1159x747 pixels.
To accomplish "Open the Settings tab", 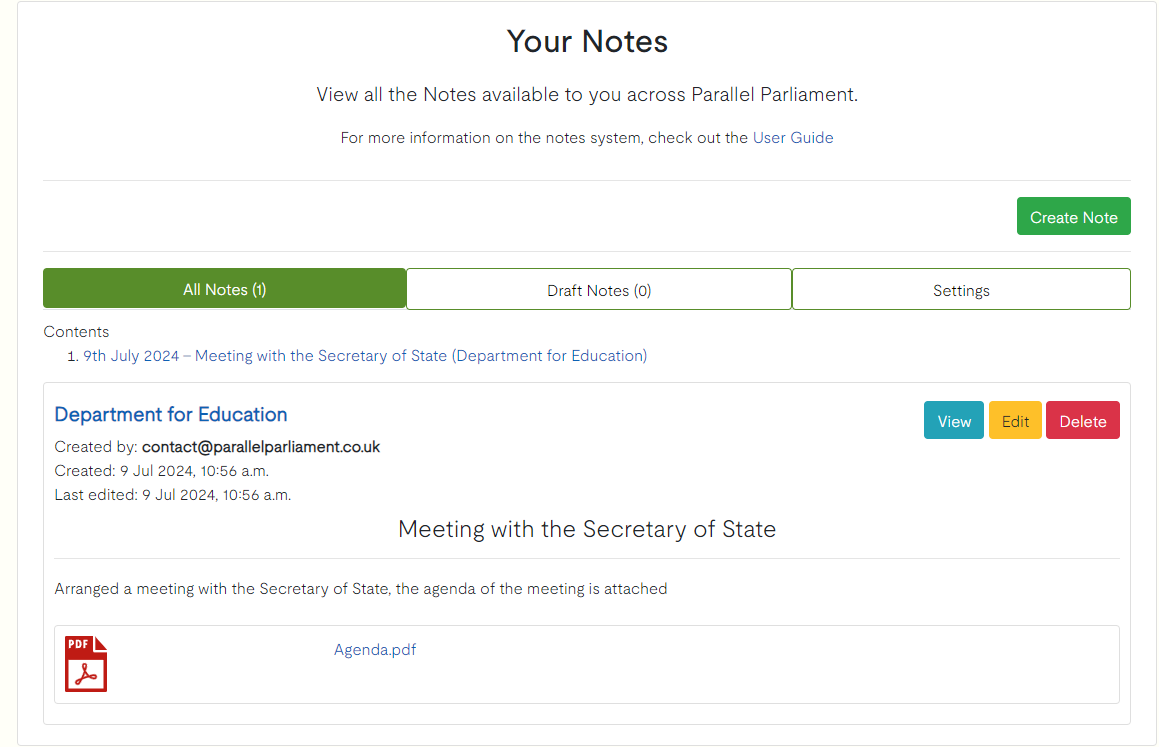I will click(960, 290).
